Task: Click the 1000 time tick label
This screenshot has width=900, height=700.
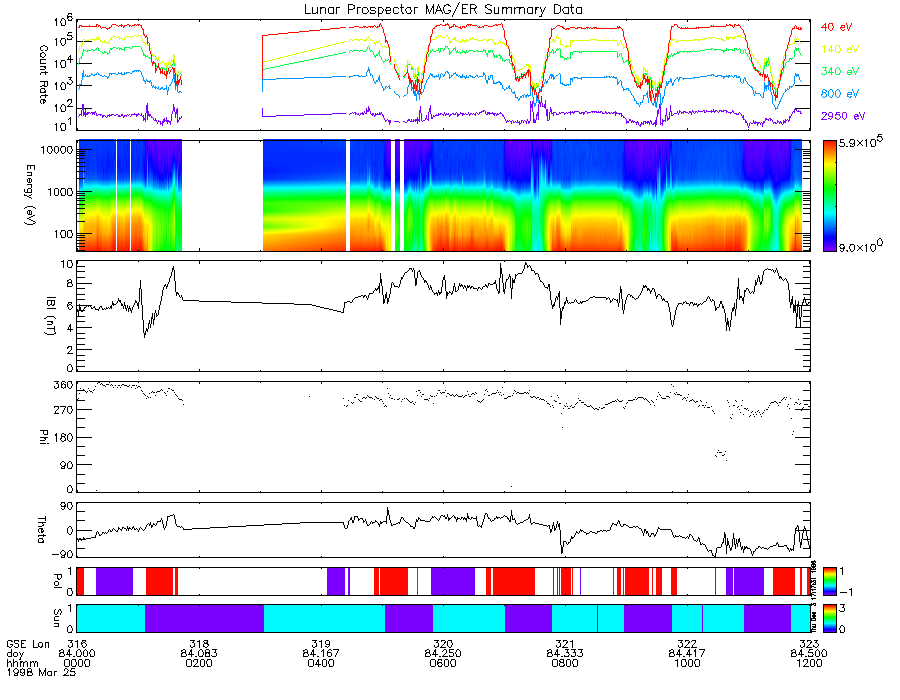Action: click(687, 663)
